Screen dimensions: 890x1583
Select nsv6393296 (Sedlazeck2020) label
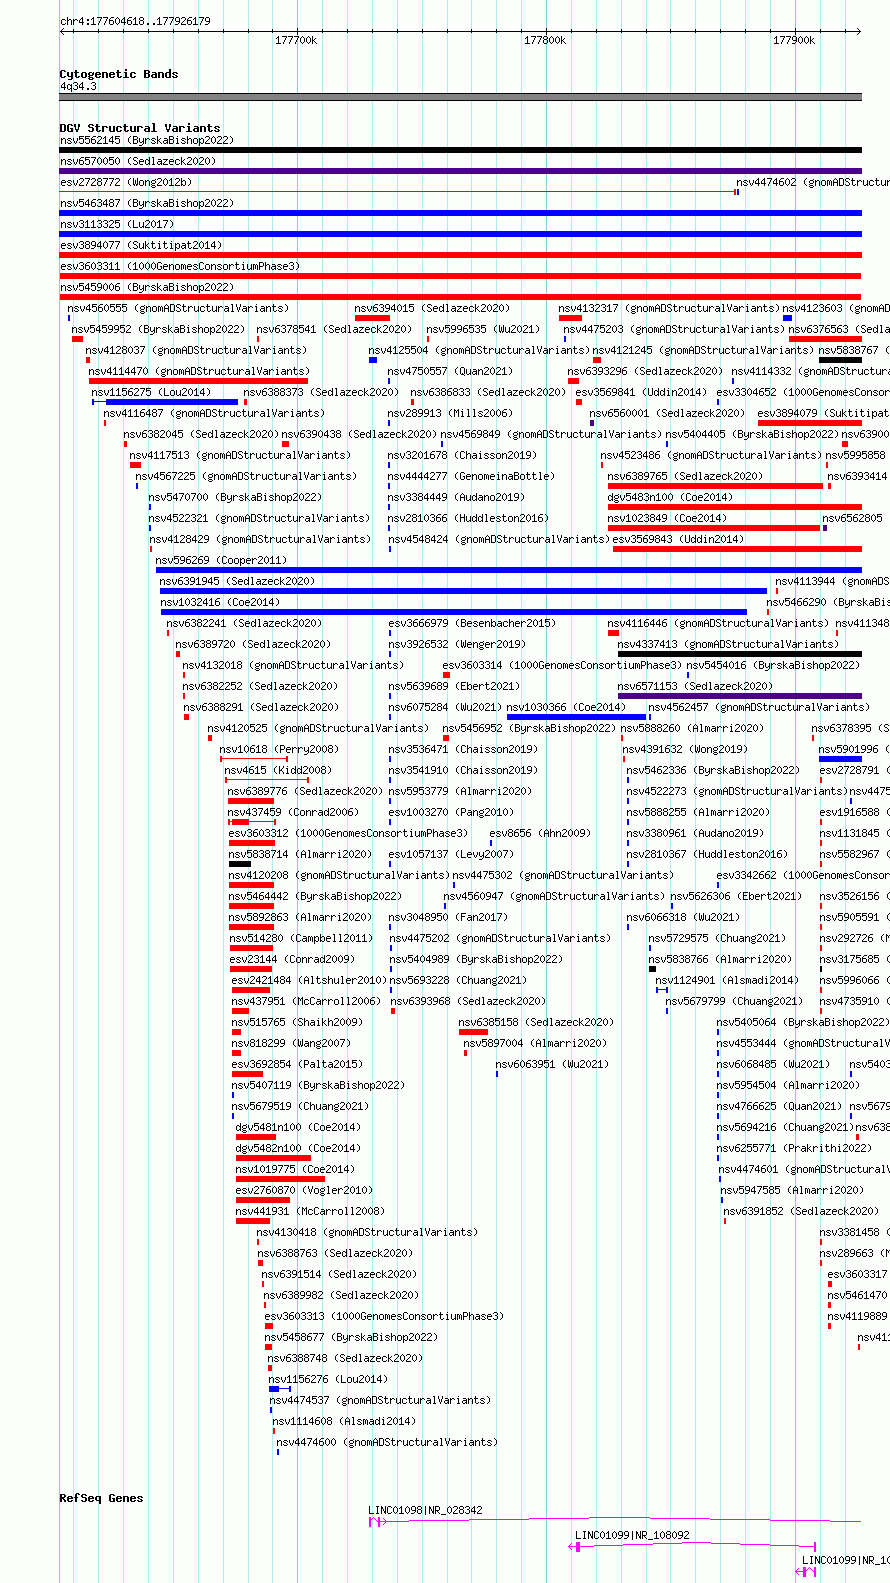pyautogui.click(x=645, y=371)
